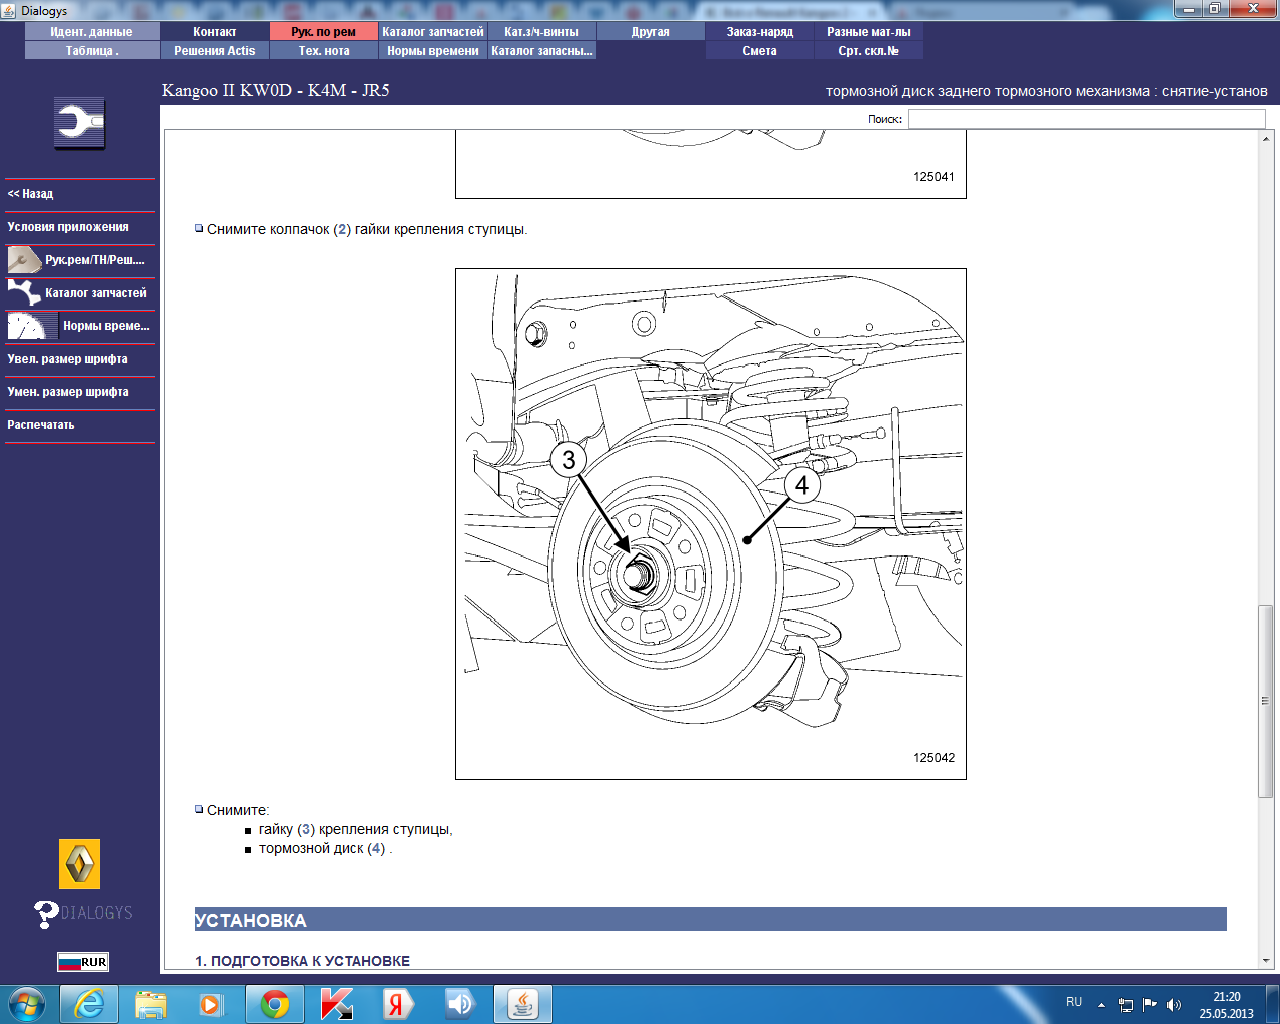
Task: Open the Заказ-наряд tab
Action: 760,32
